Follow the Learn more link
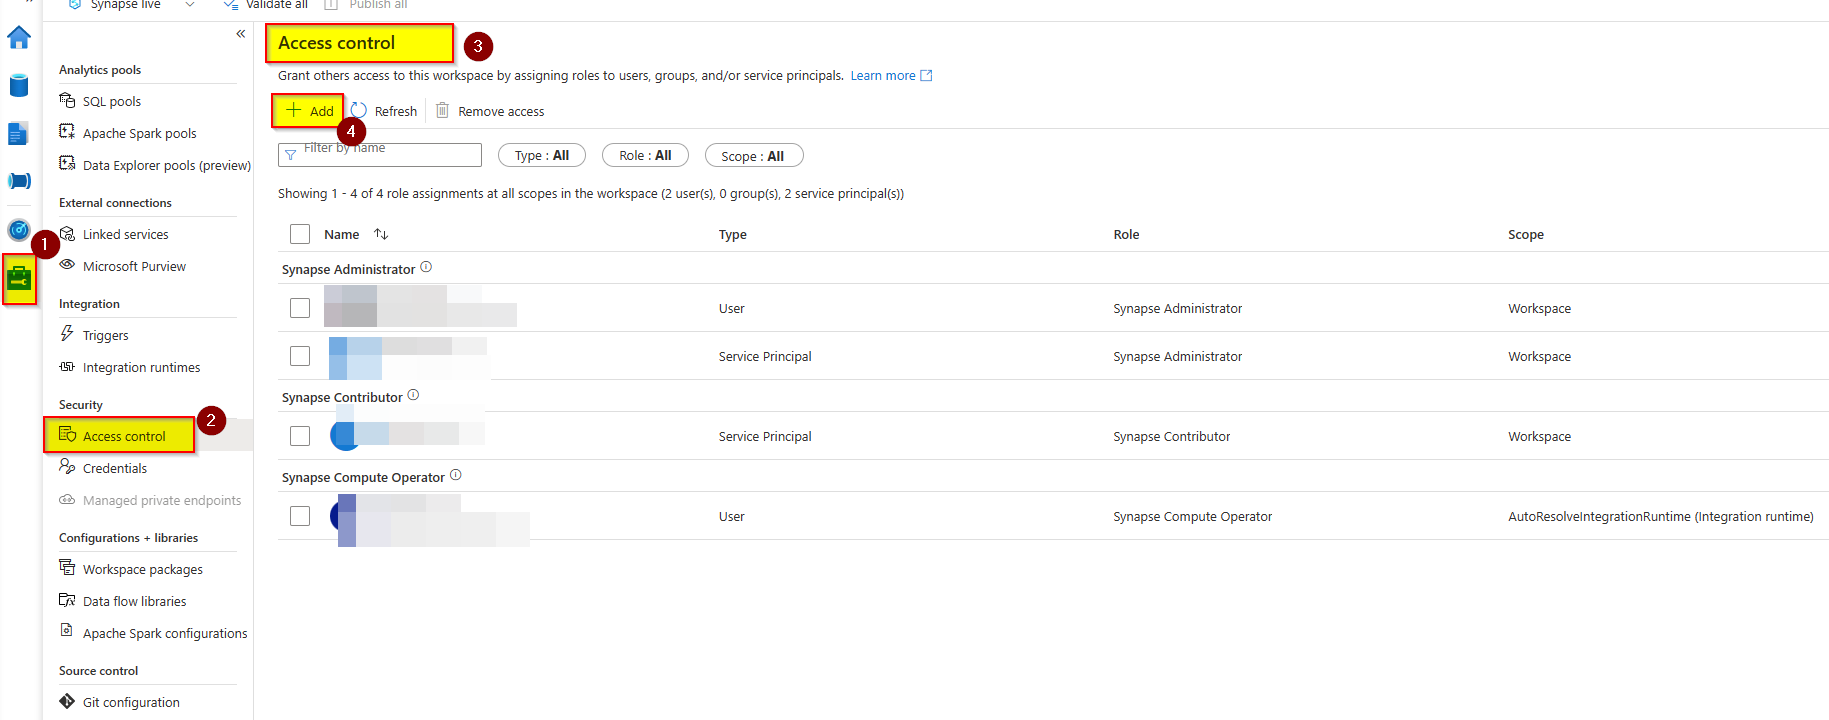 coord(891,76)
